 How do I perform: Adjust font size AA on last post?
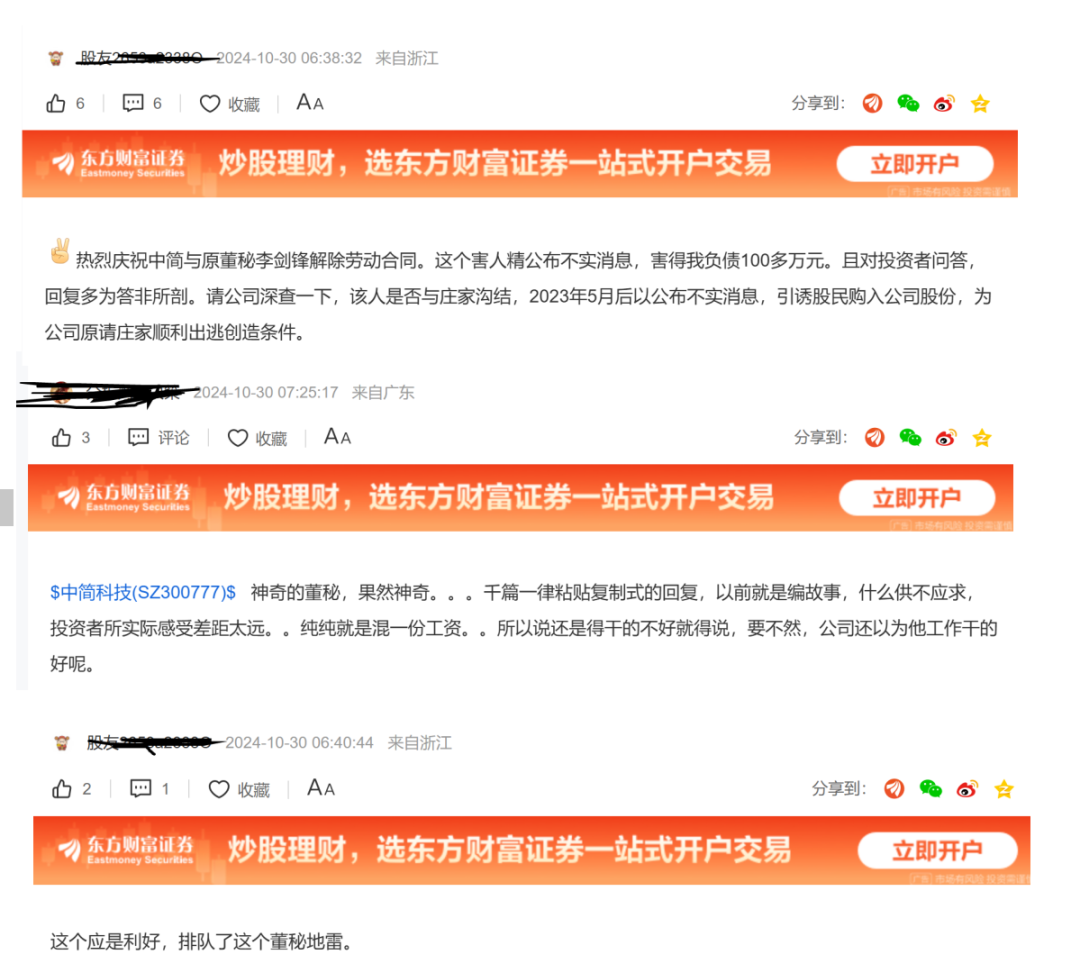pyautogui.click(x=321, y=788)
